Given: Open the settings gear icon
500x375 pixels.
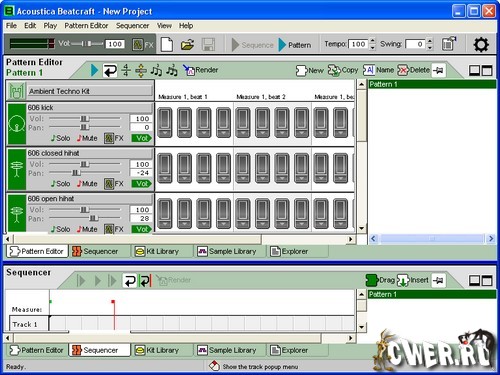Looking at the screenshot, I should 481,44.
